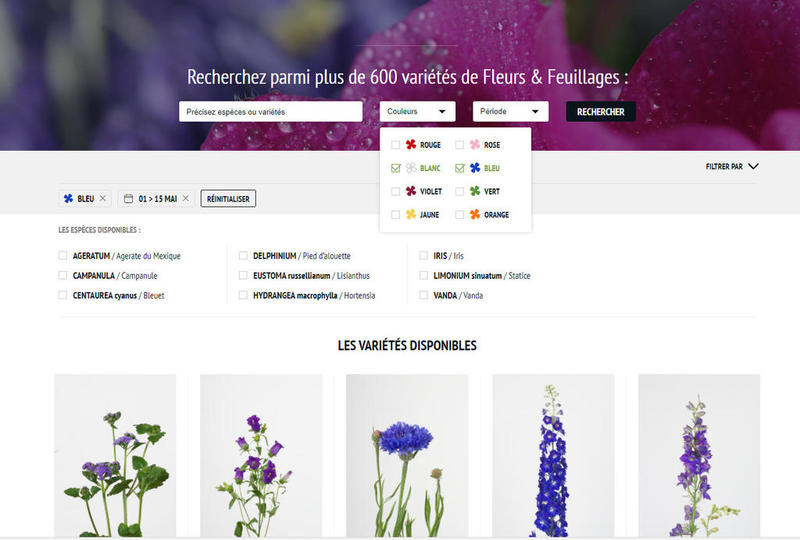800x540 pixels.
Task: Click the orange flower icon for Orange
Action: point(474,215)
